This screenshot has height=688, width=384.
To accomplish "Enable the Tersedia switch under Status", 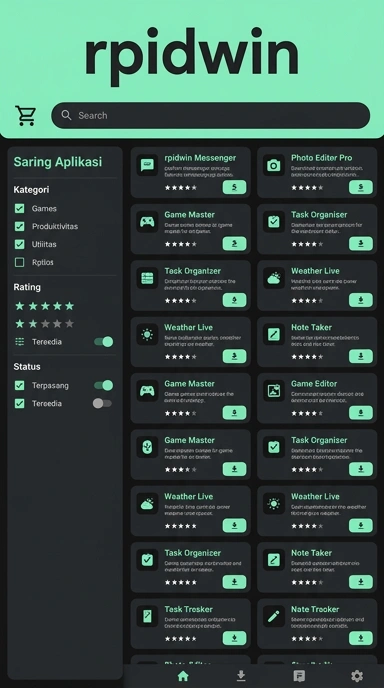I will 102,403.
